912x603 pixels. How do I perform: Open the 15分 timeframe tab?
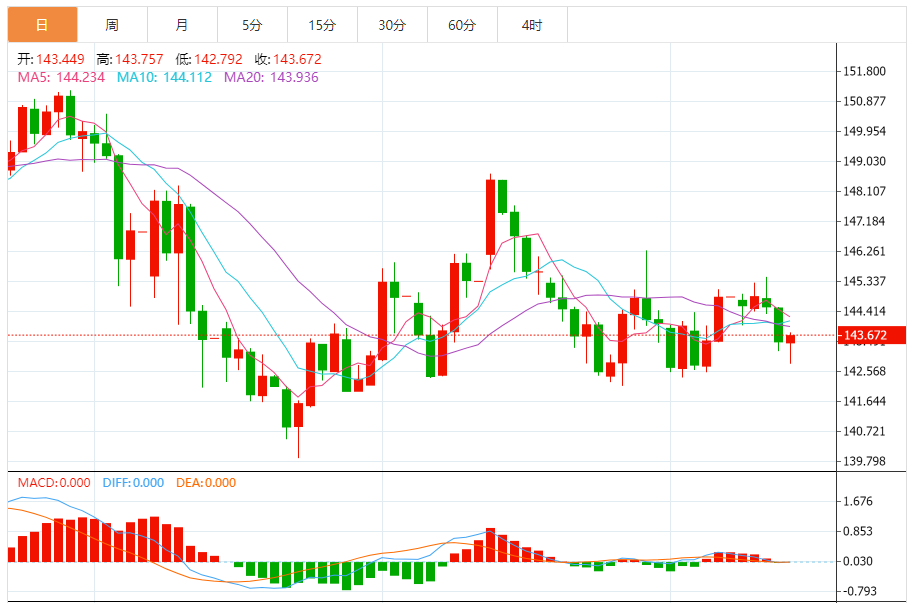click(x=322, y=25)
